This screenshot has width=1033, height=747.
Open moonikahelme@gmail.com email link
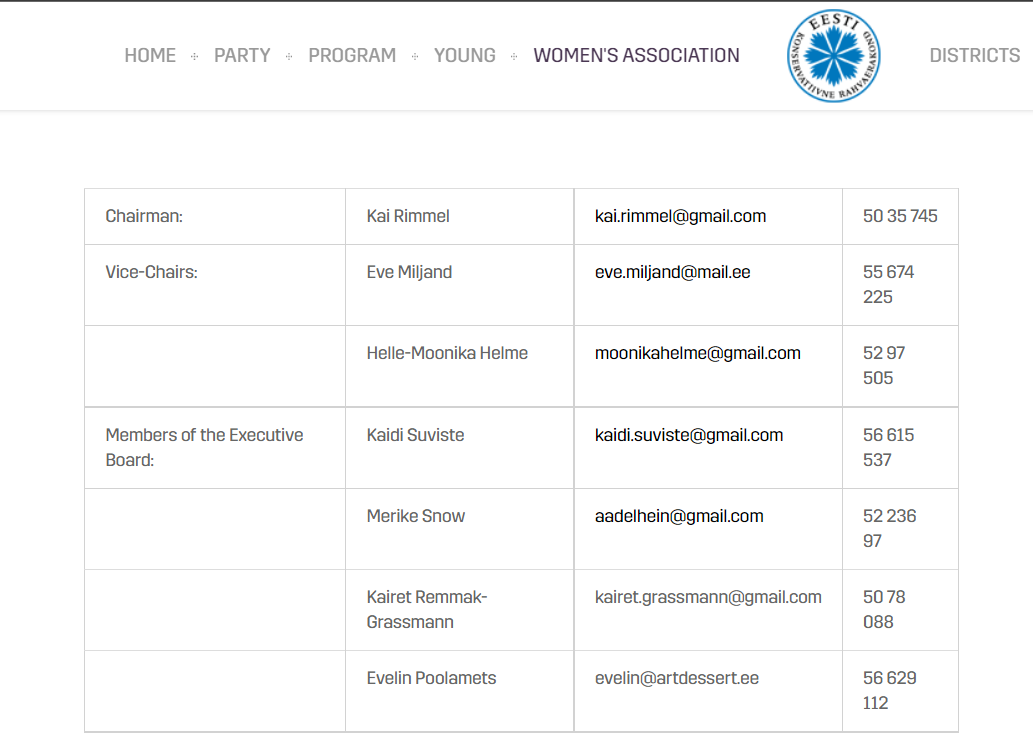697,353
